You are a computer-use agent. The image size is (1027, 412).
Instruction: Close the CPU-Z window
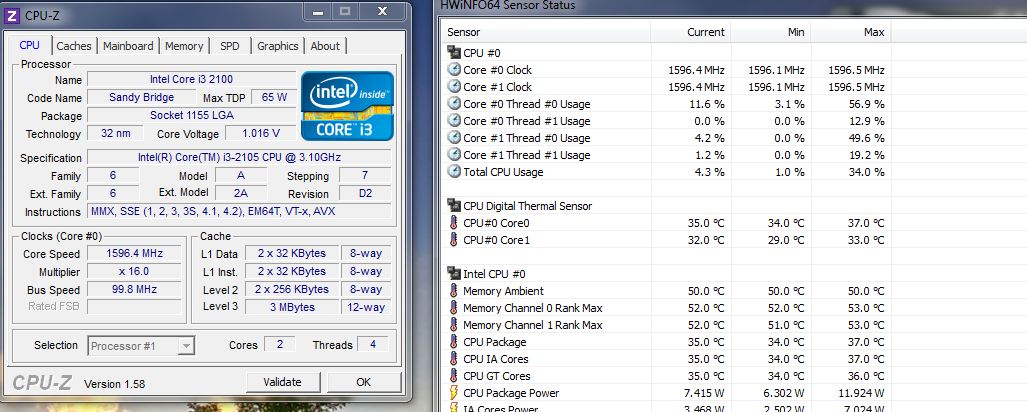pos(383,10)
